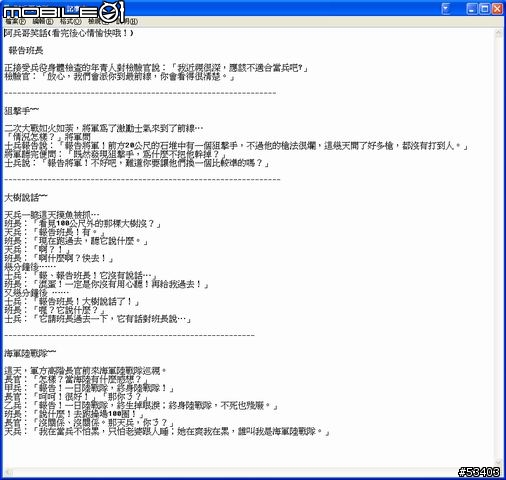Viewport: 506px width, 480px height.
Task: Click the line starting 這天，軍方高階長官
Action: [x=86, y=371]
